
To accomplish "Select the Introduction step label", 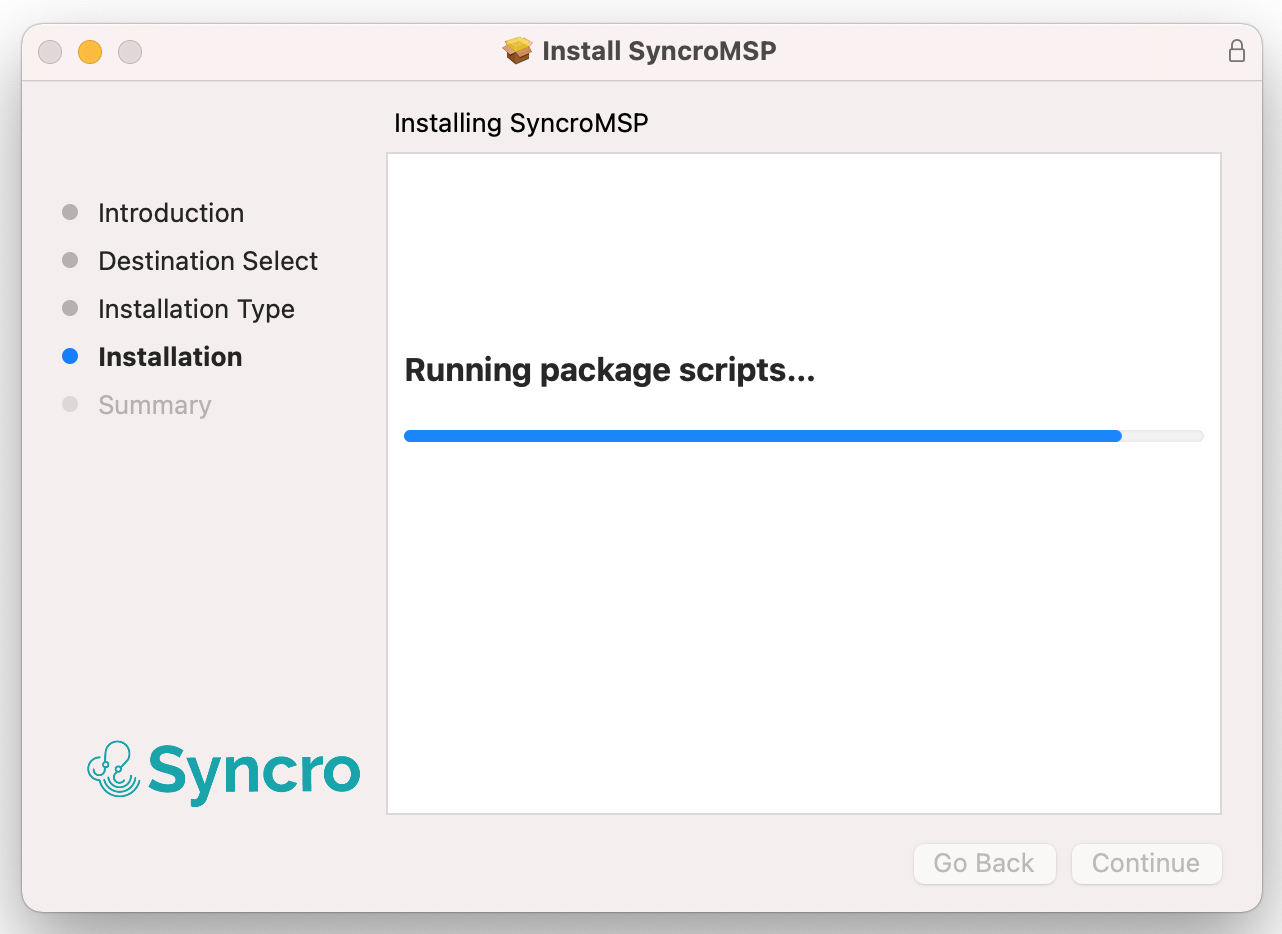I will (x=171, y=213).
